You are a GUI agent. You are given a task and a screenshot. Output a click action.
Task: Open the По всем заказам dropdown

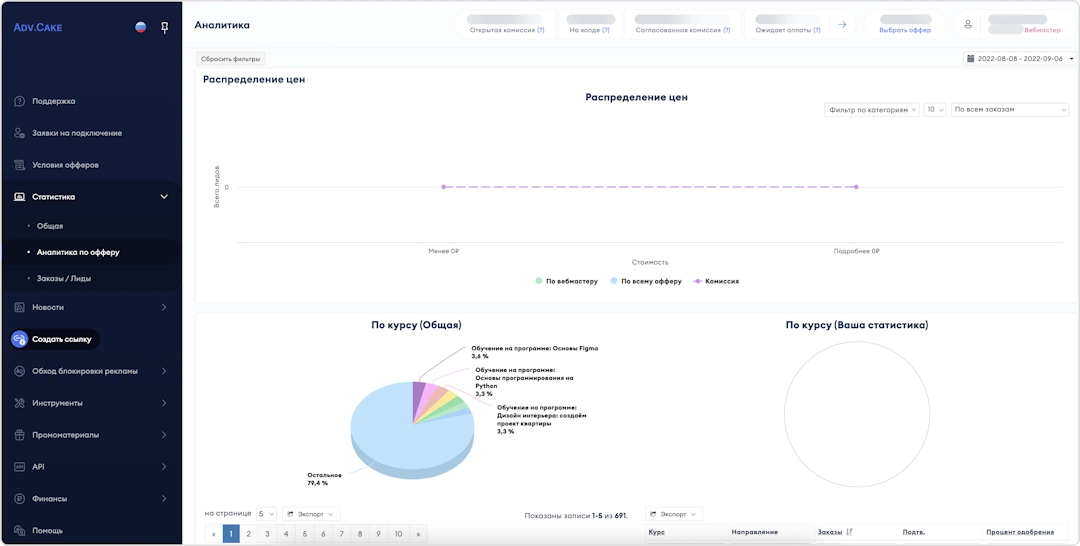click(x=1009, y=110)
